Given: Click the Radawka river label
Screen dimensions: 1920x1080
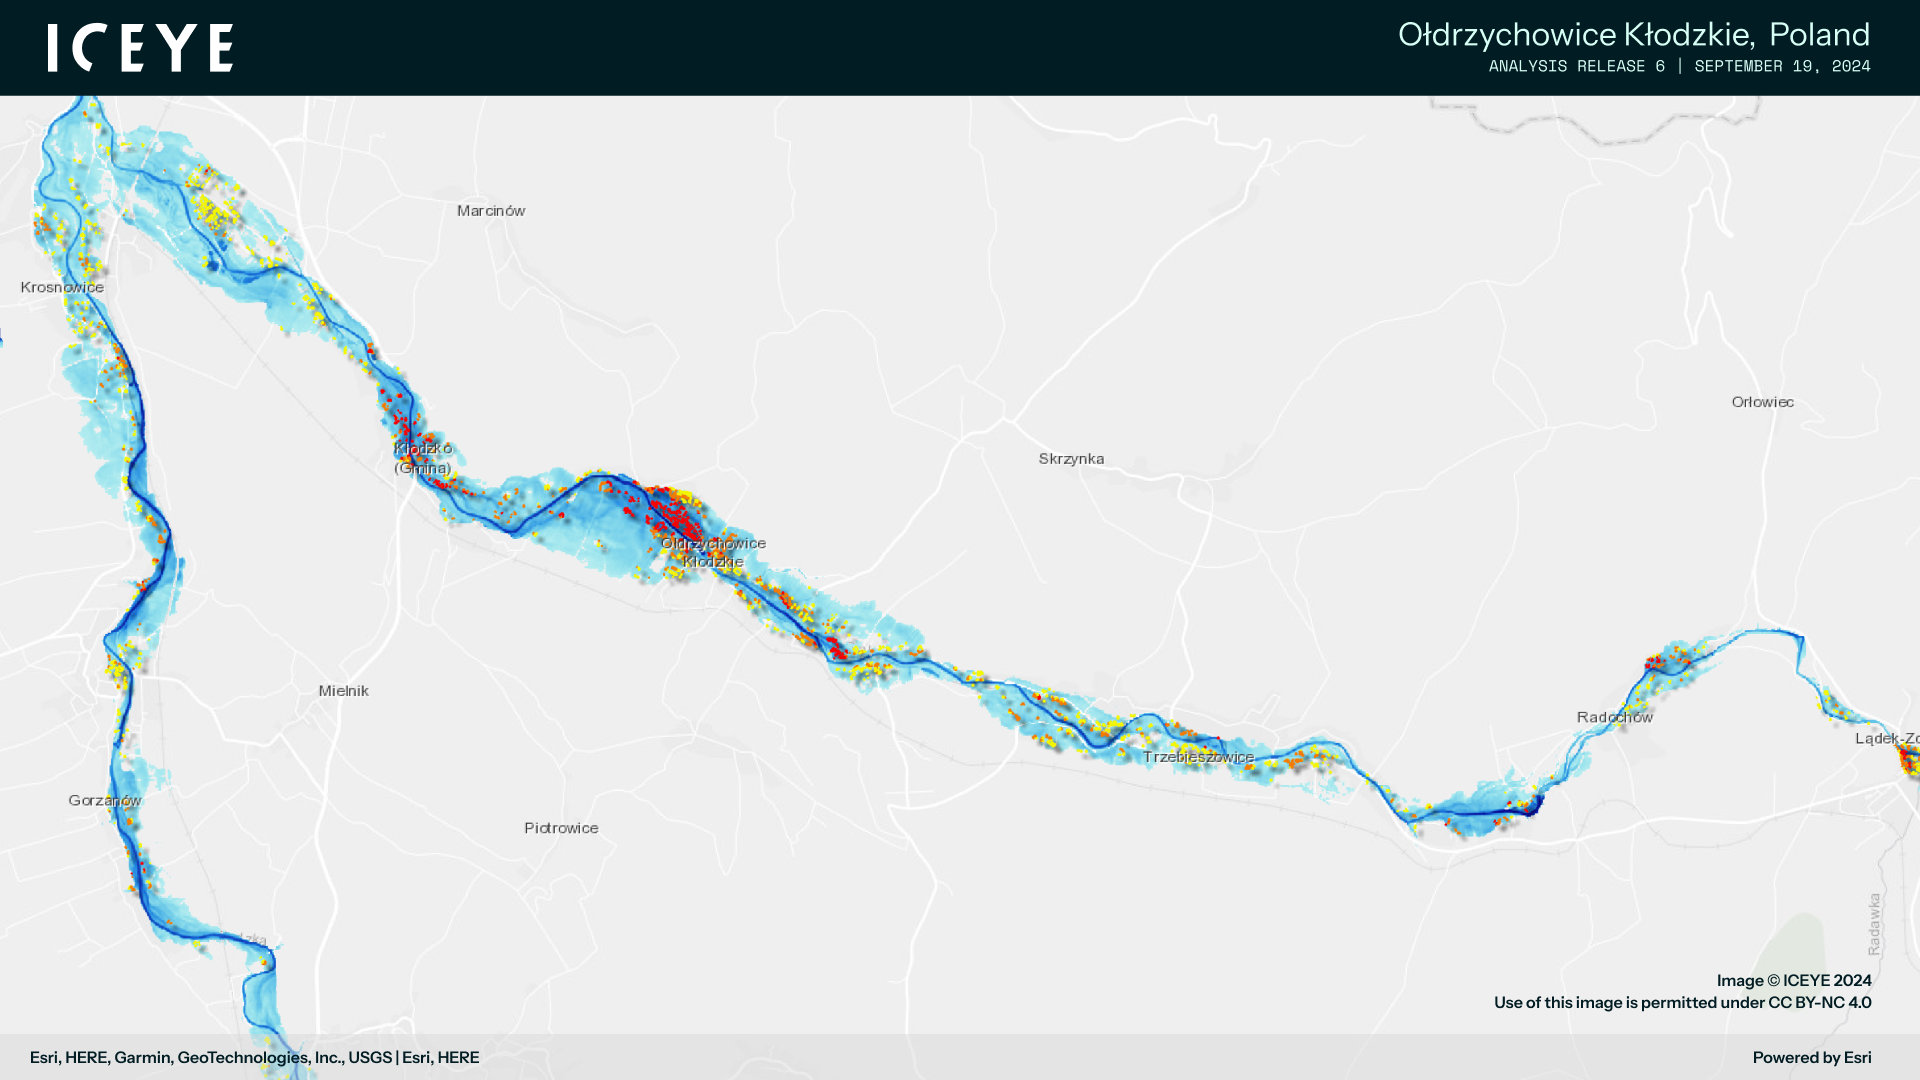Looking at the screenshot, I should click(x=1874, y=924).
